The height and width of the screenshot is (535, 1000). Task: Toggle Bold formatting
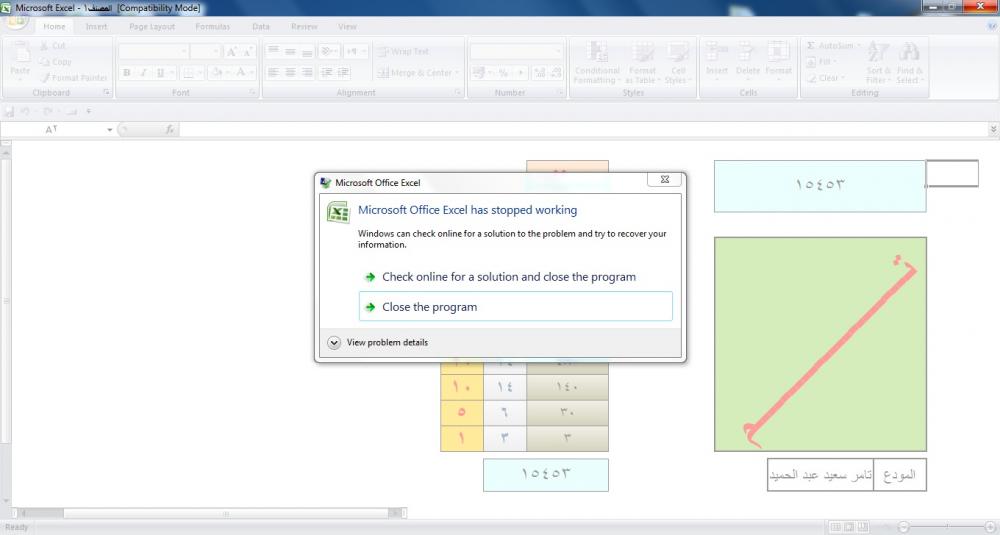coord(127,73)
